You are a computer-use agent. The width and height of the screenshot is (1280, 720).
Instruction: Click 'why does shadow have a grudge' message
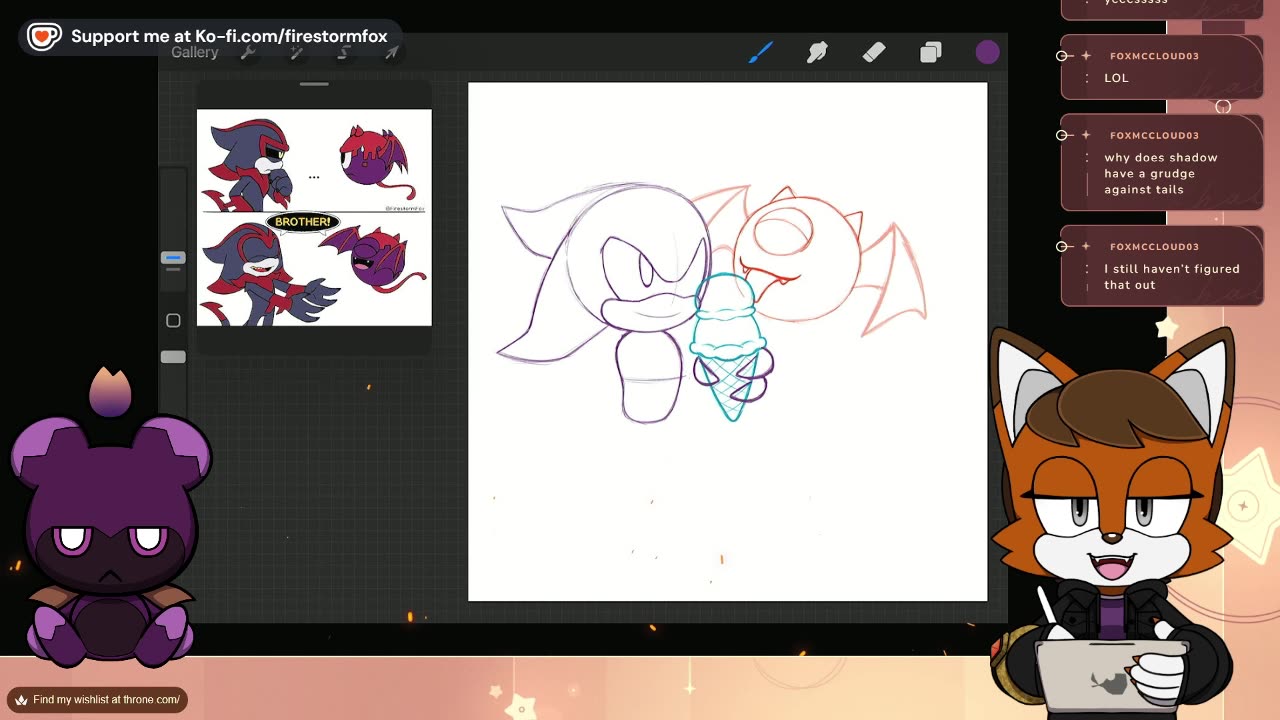click(1160, 173)
